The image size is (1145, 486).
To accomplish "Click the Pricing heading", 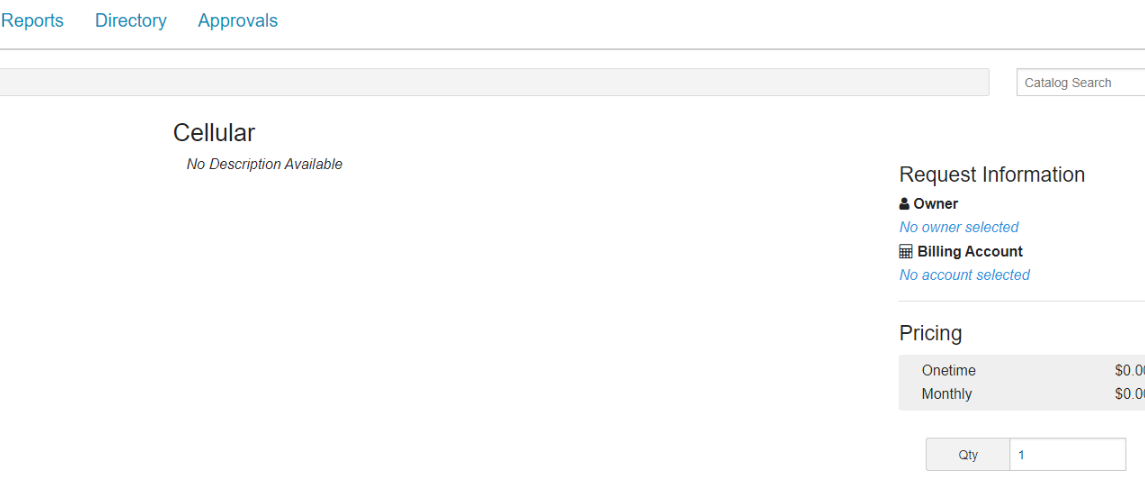I will click(x=930, y=333).
